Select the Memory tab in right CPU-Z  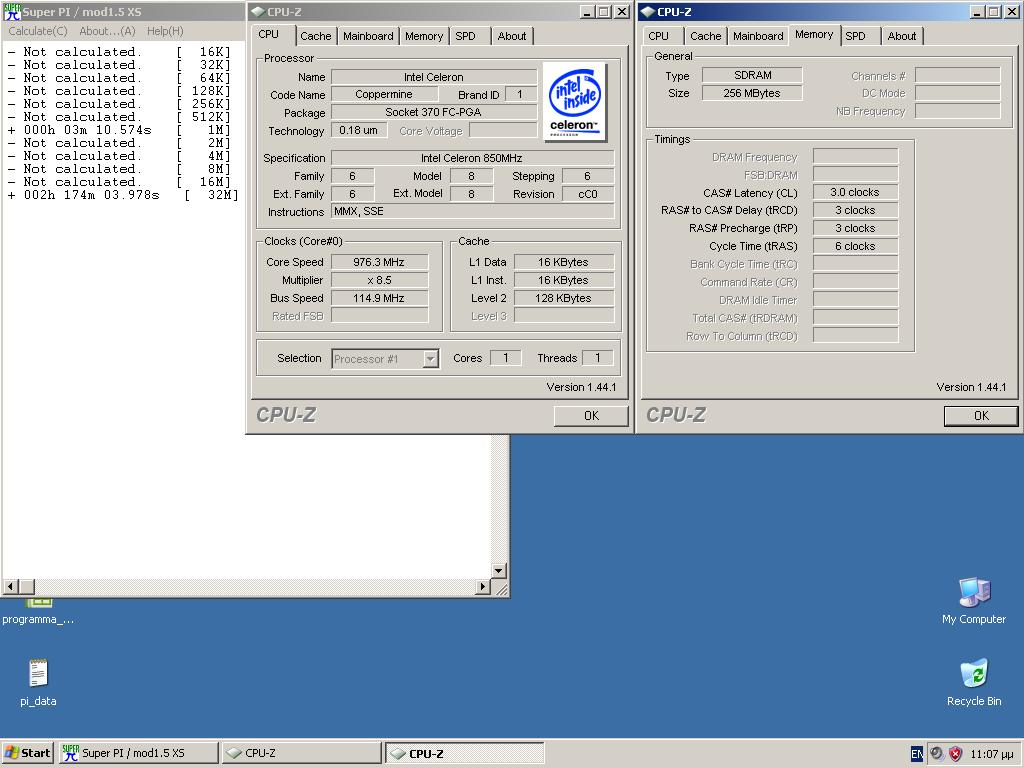[x=814, y=35]
